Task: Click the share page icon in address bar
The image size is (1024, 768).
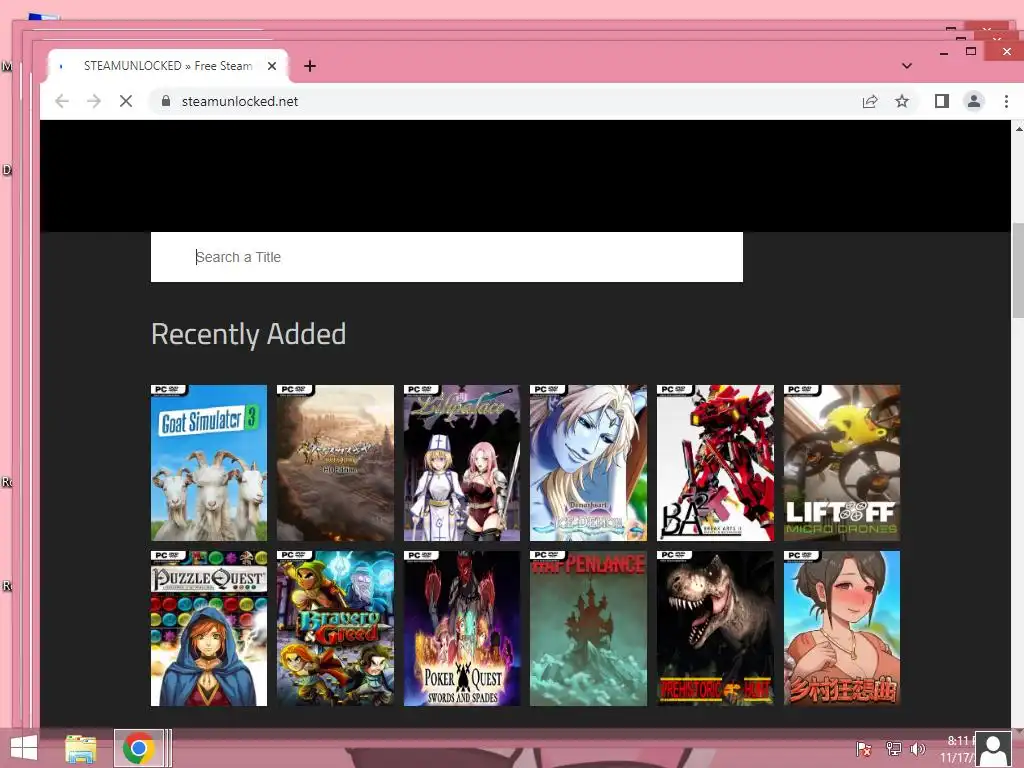Action: pyautogui.click(x=870, y=101)
